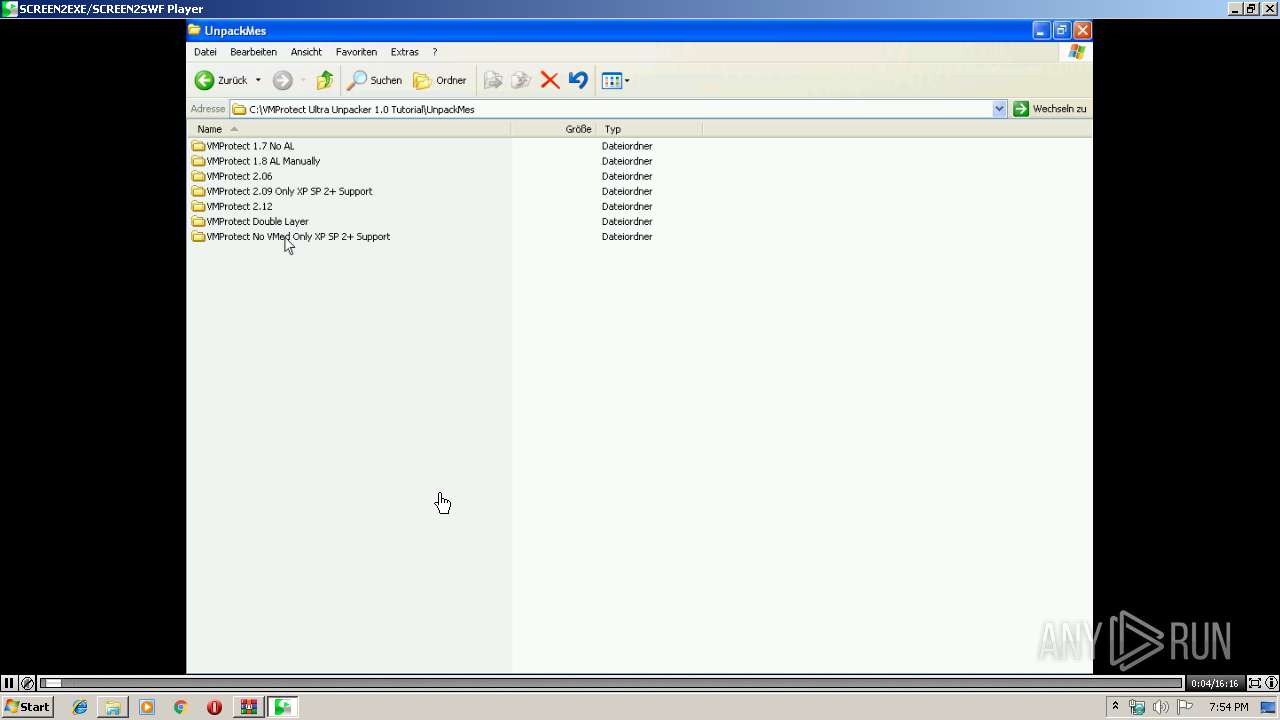Screen dimensions: 1280x720
Task: Click the player loop/options icon beside pause
Action: coord(28,683)
